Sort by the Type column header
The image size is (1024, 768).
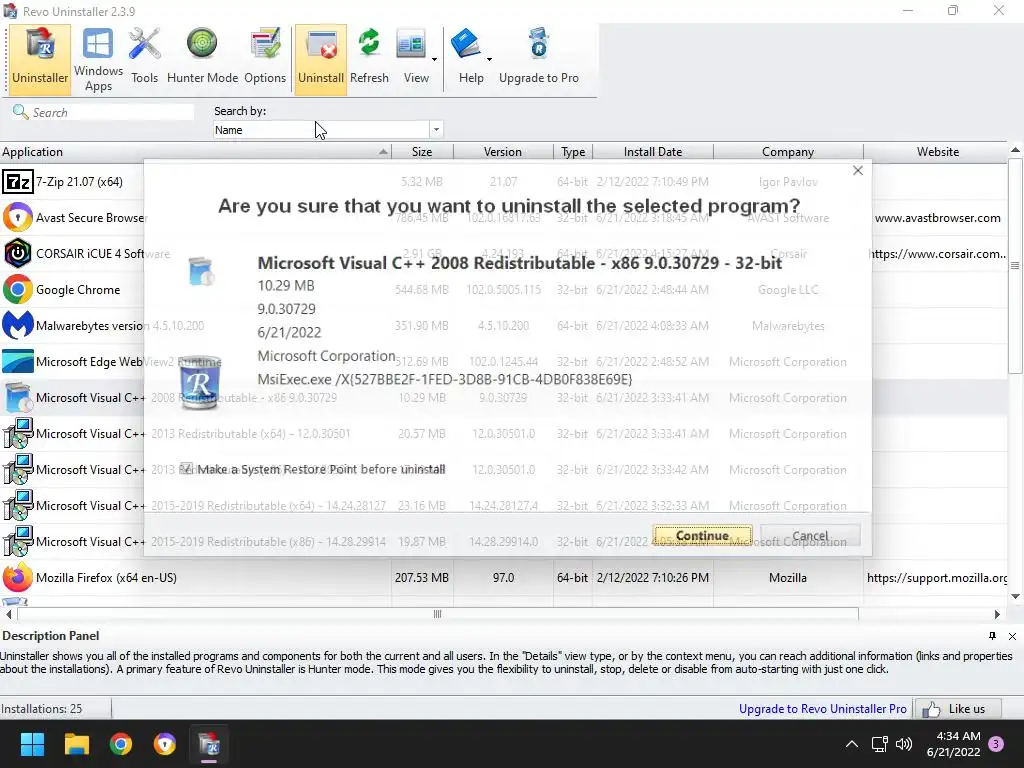(573, 152)
